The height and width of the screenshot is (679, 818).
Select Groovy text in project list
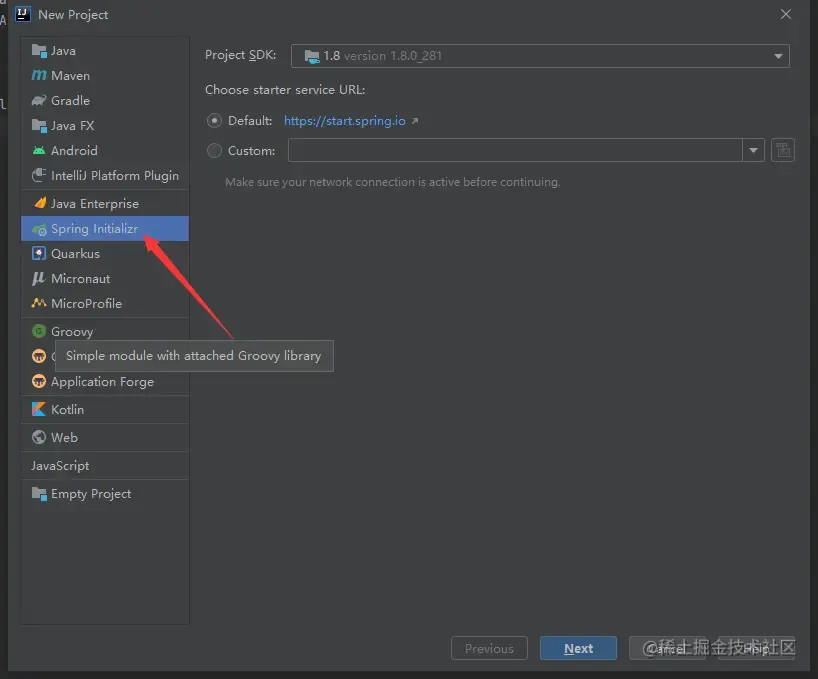coord(72,332)
